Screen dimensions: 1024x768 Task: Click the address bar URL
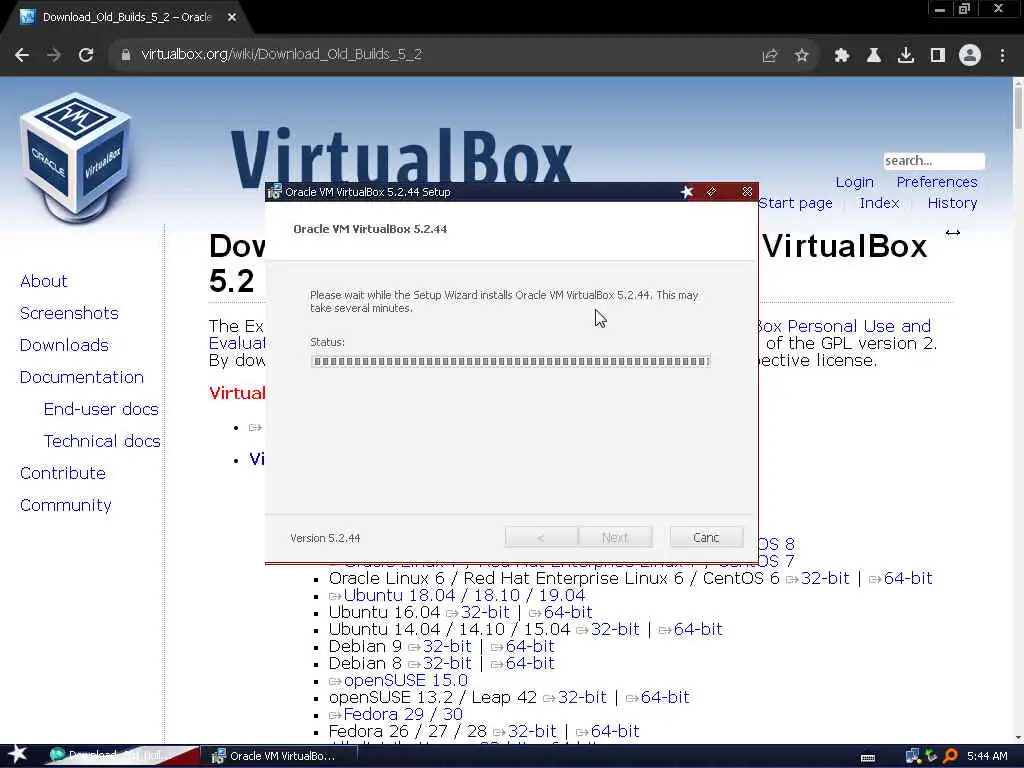(281, 54)
